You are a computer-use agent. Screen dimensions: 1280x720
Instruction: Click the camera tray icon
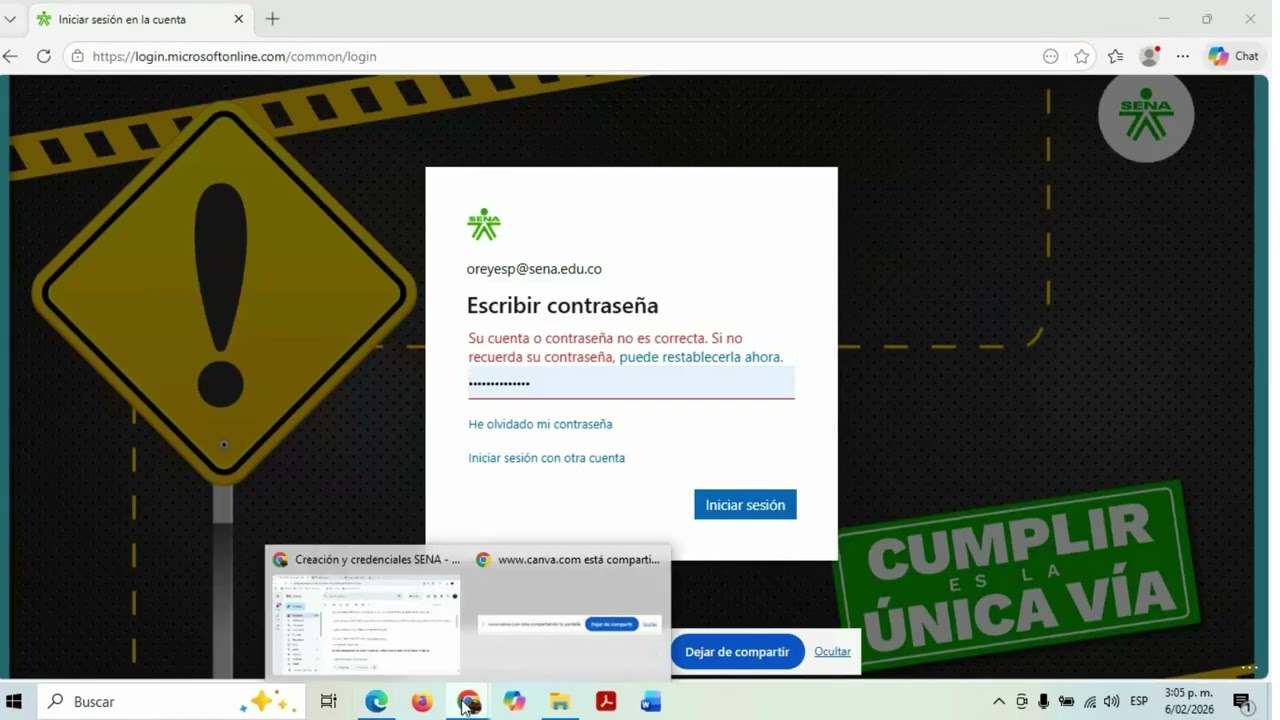coord(1021,702)
